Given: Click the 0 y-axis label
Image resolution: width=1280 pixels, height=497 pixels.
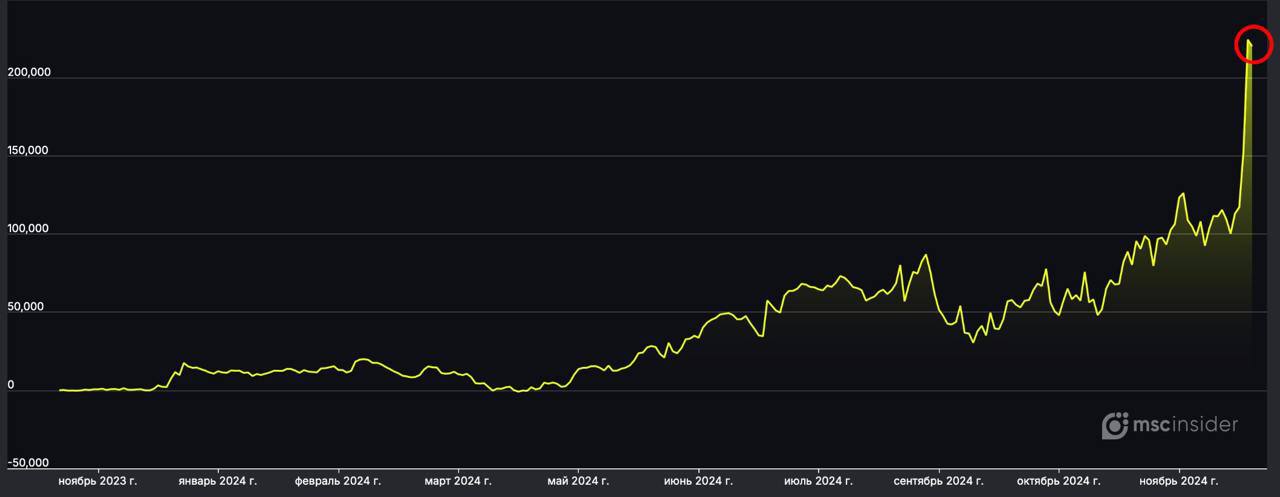Looking at the screenshot, I should click(11, 386).
